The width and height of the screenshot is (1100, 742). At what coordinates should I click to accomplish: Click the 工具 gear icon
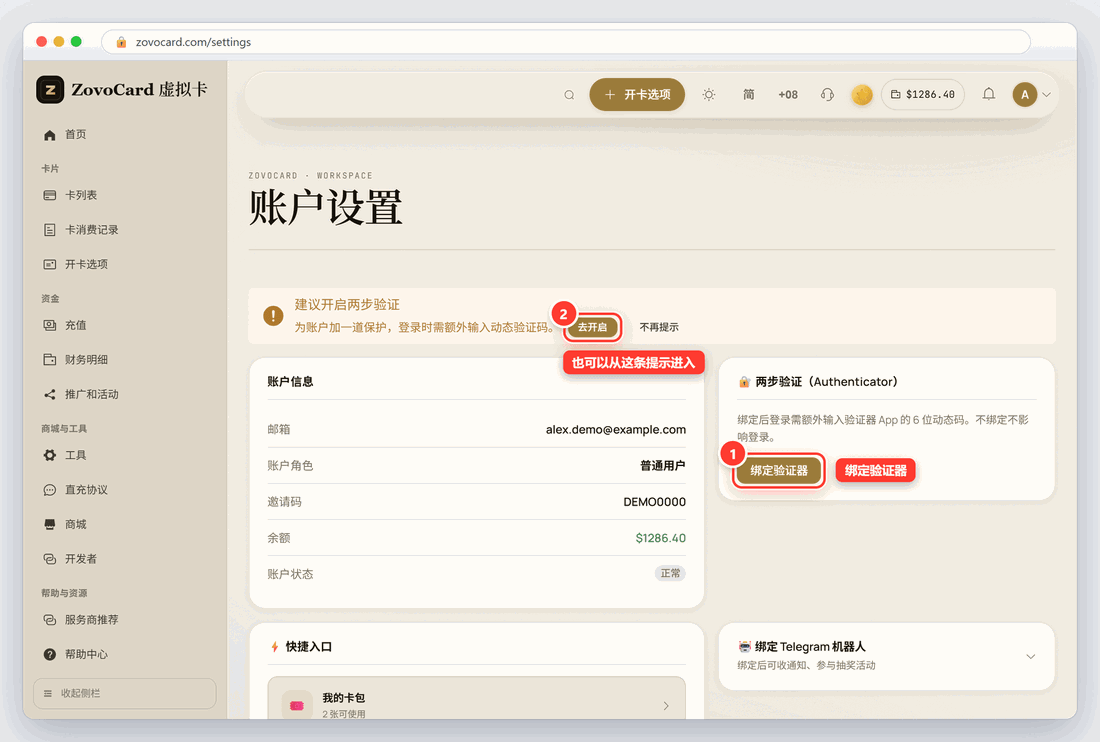(50, 455)
